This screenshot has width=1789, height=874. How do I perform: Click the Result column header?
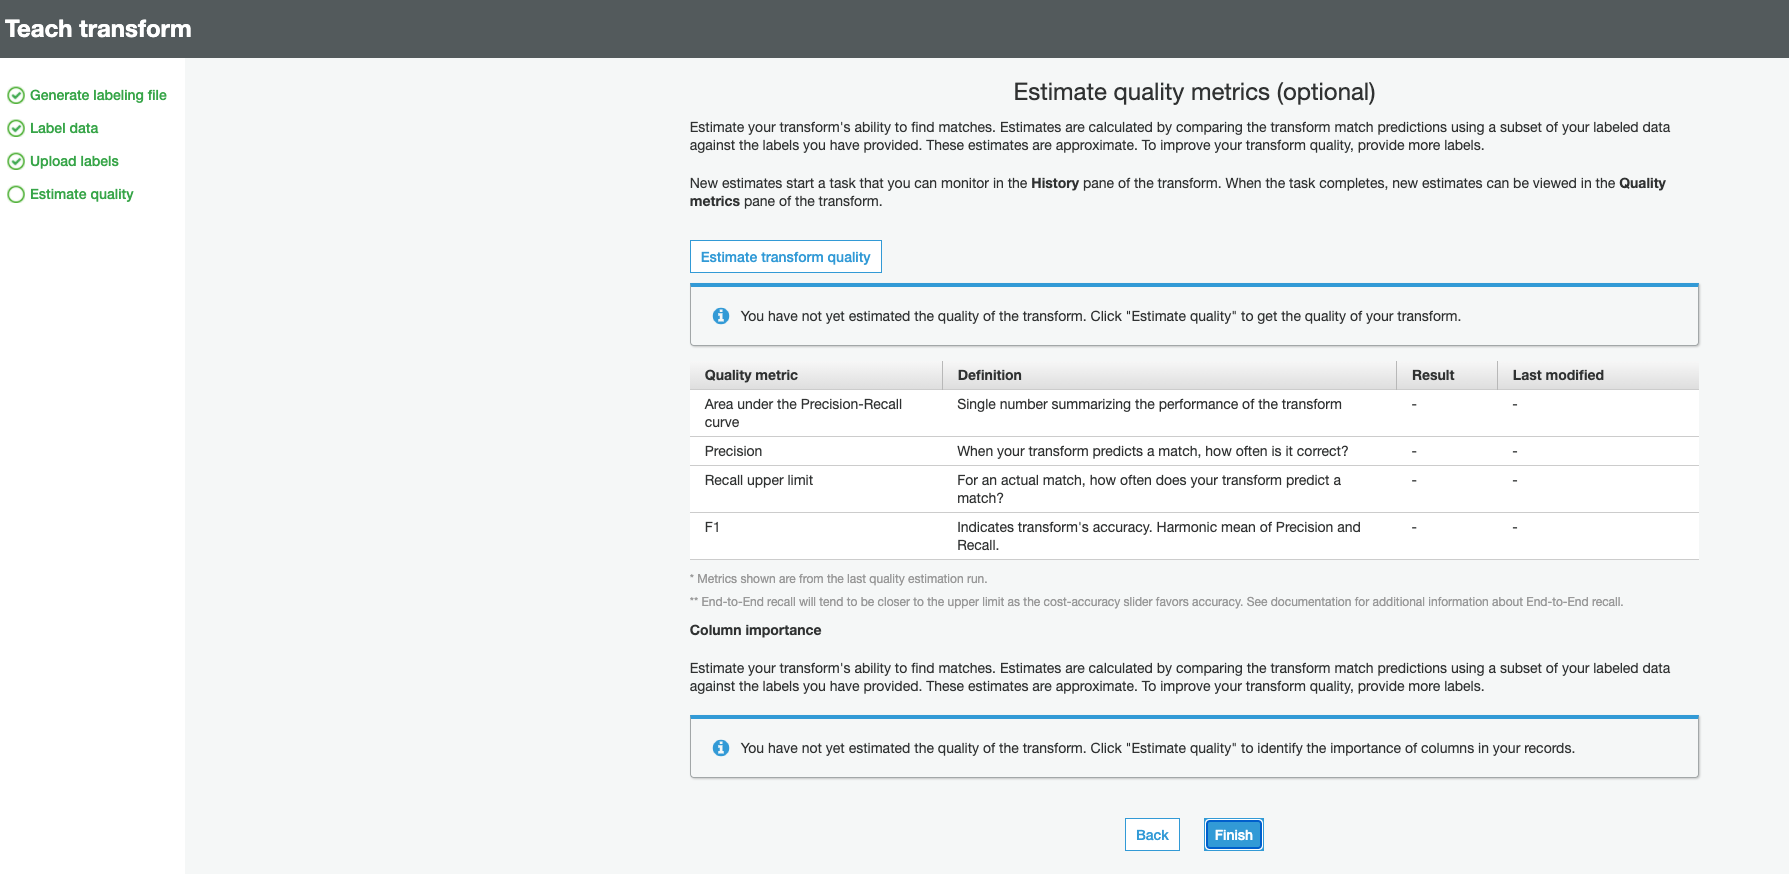click(1432, 376)
